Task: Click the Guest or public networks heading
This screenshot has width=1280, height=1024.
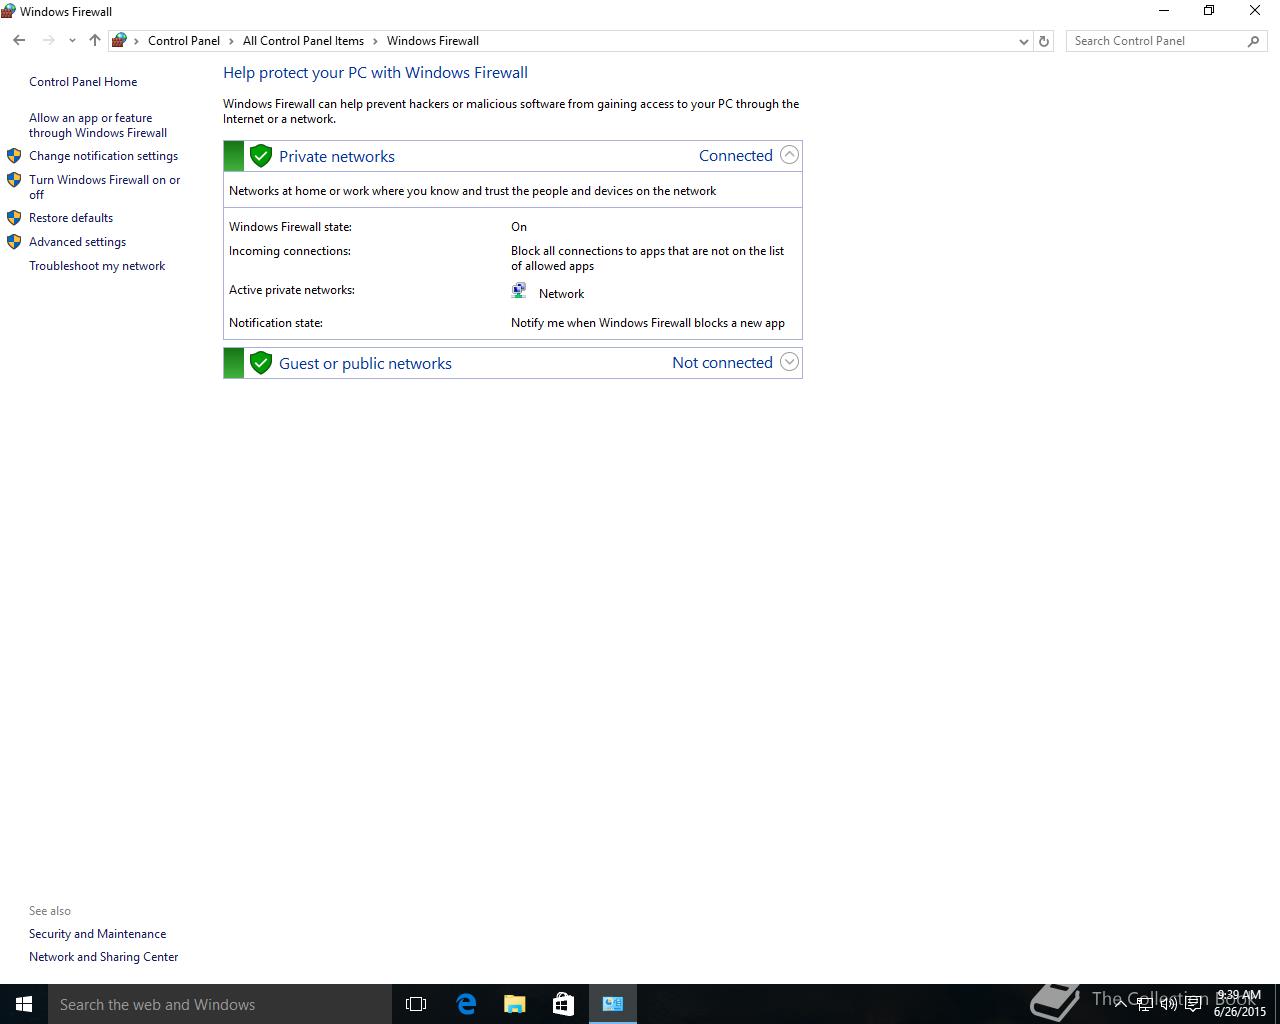Action: coord(365,363)
